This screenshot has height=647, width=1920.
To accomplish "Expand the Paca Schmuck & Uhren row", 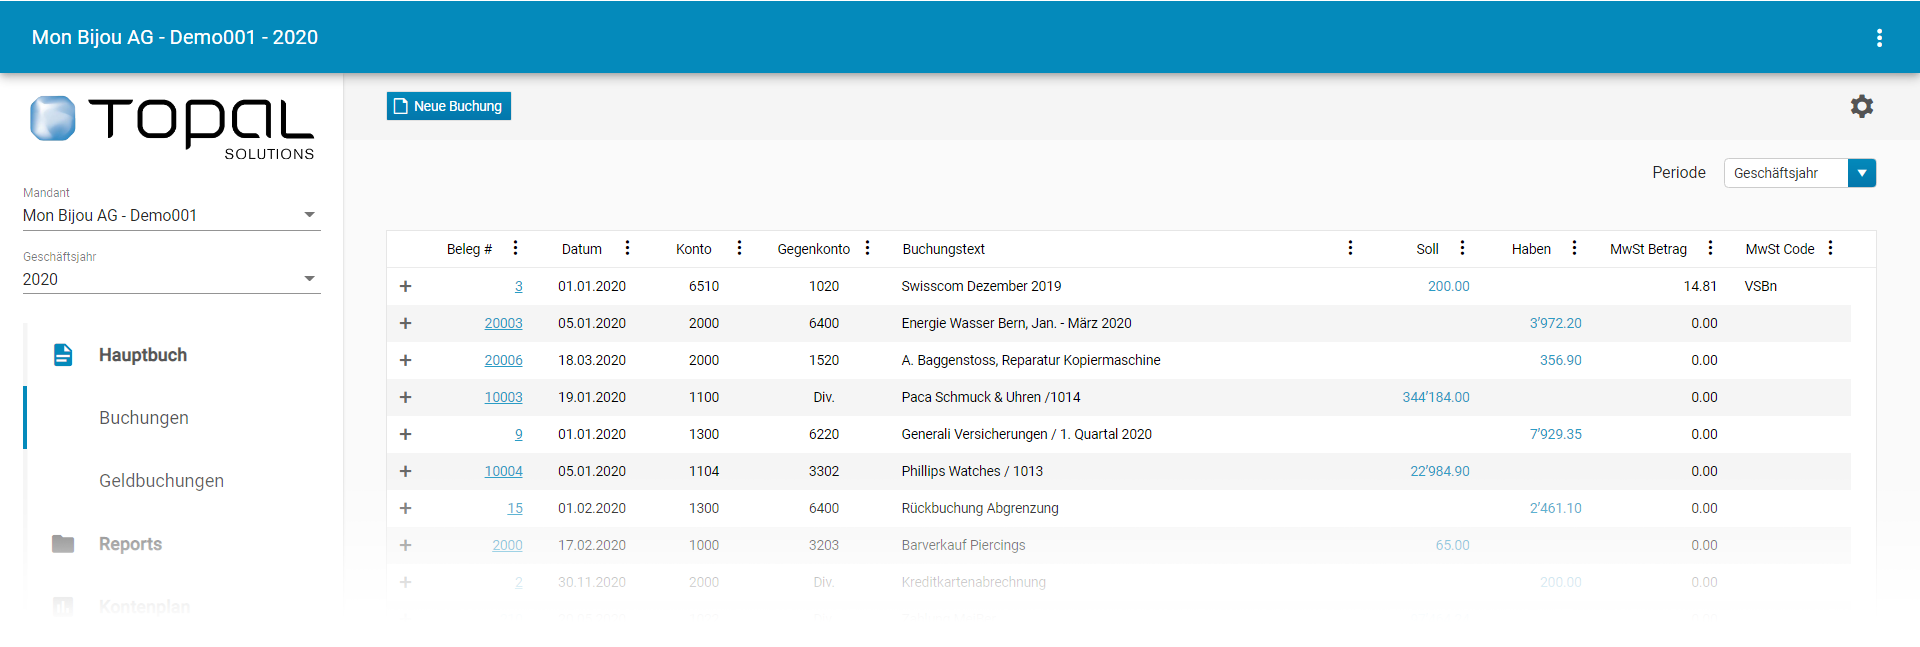I will (x=406, y=397).
